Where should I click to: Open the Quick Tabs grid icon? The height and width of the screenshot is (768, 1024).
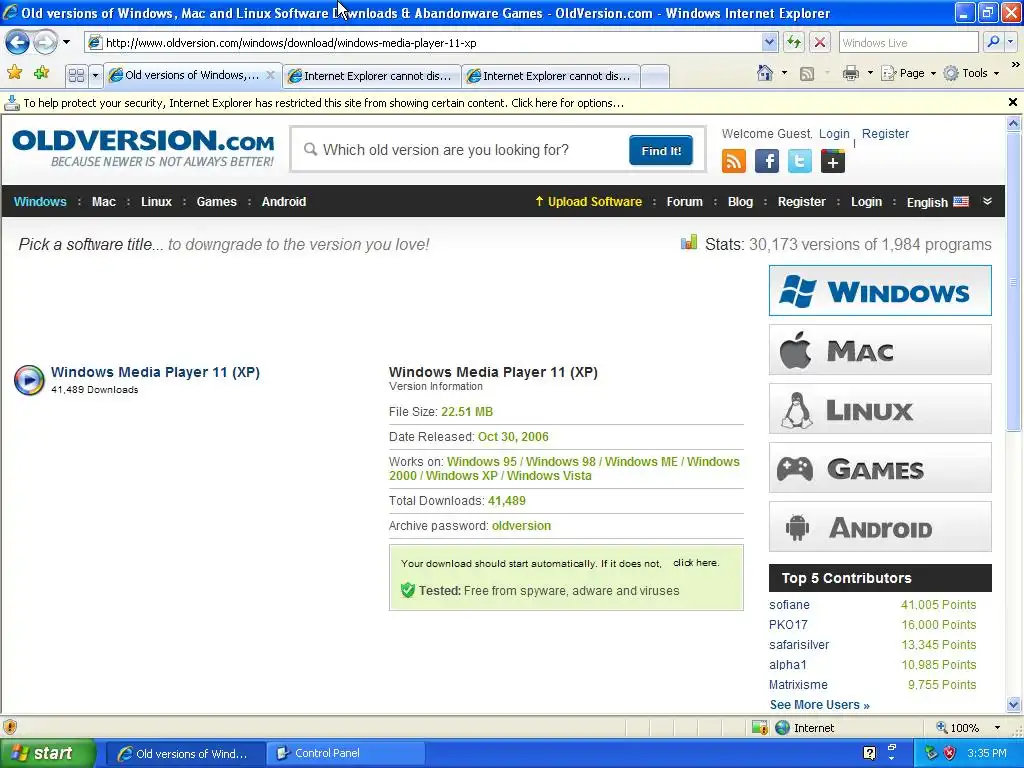point(76,76)
